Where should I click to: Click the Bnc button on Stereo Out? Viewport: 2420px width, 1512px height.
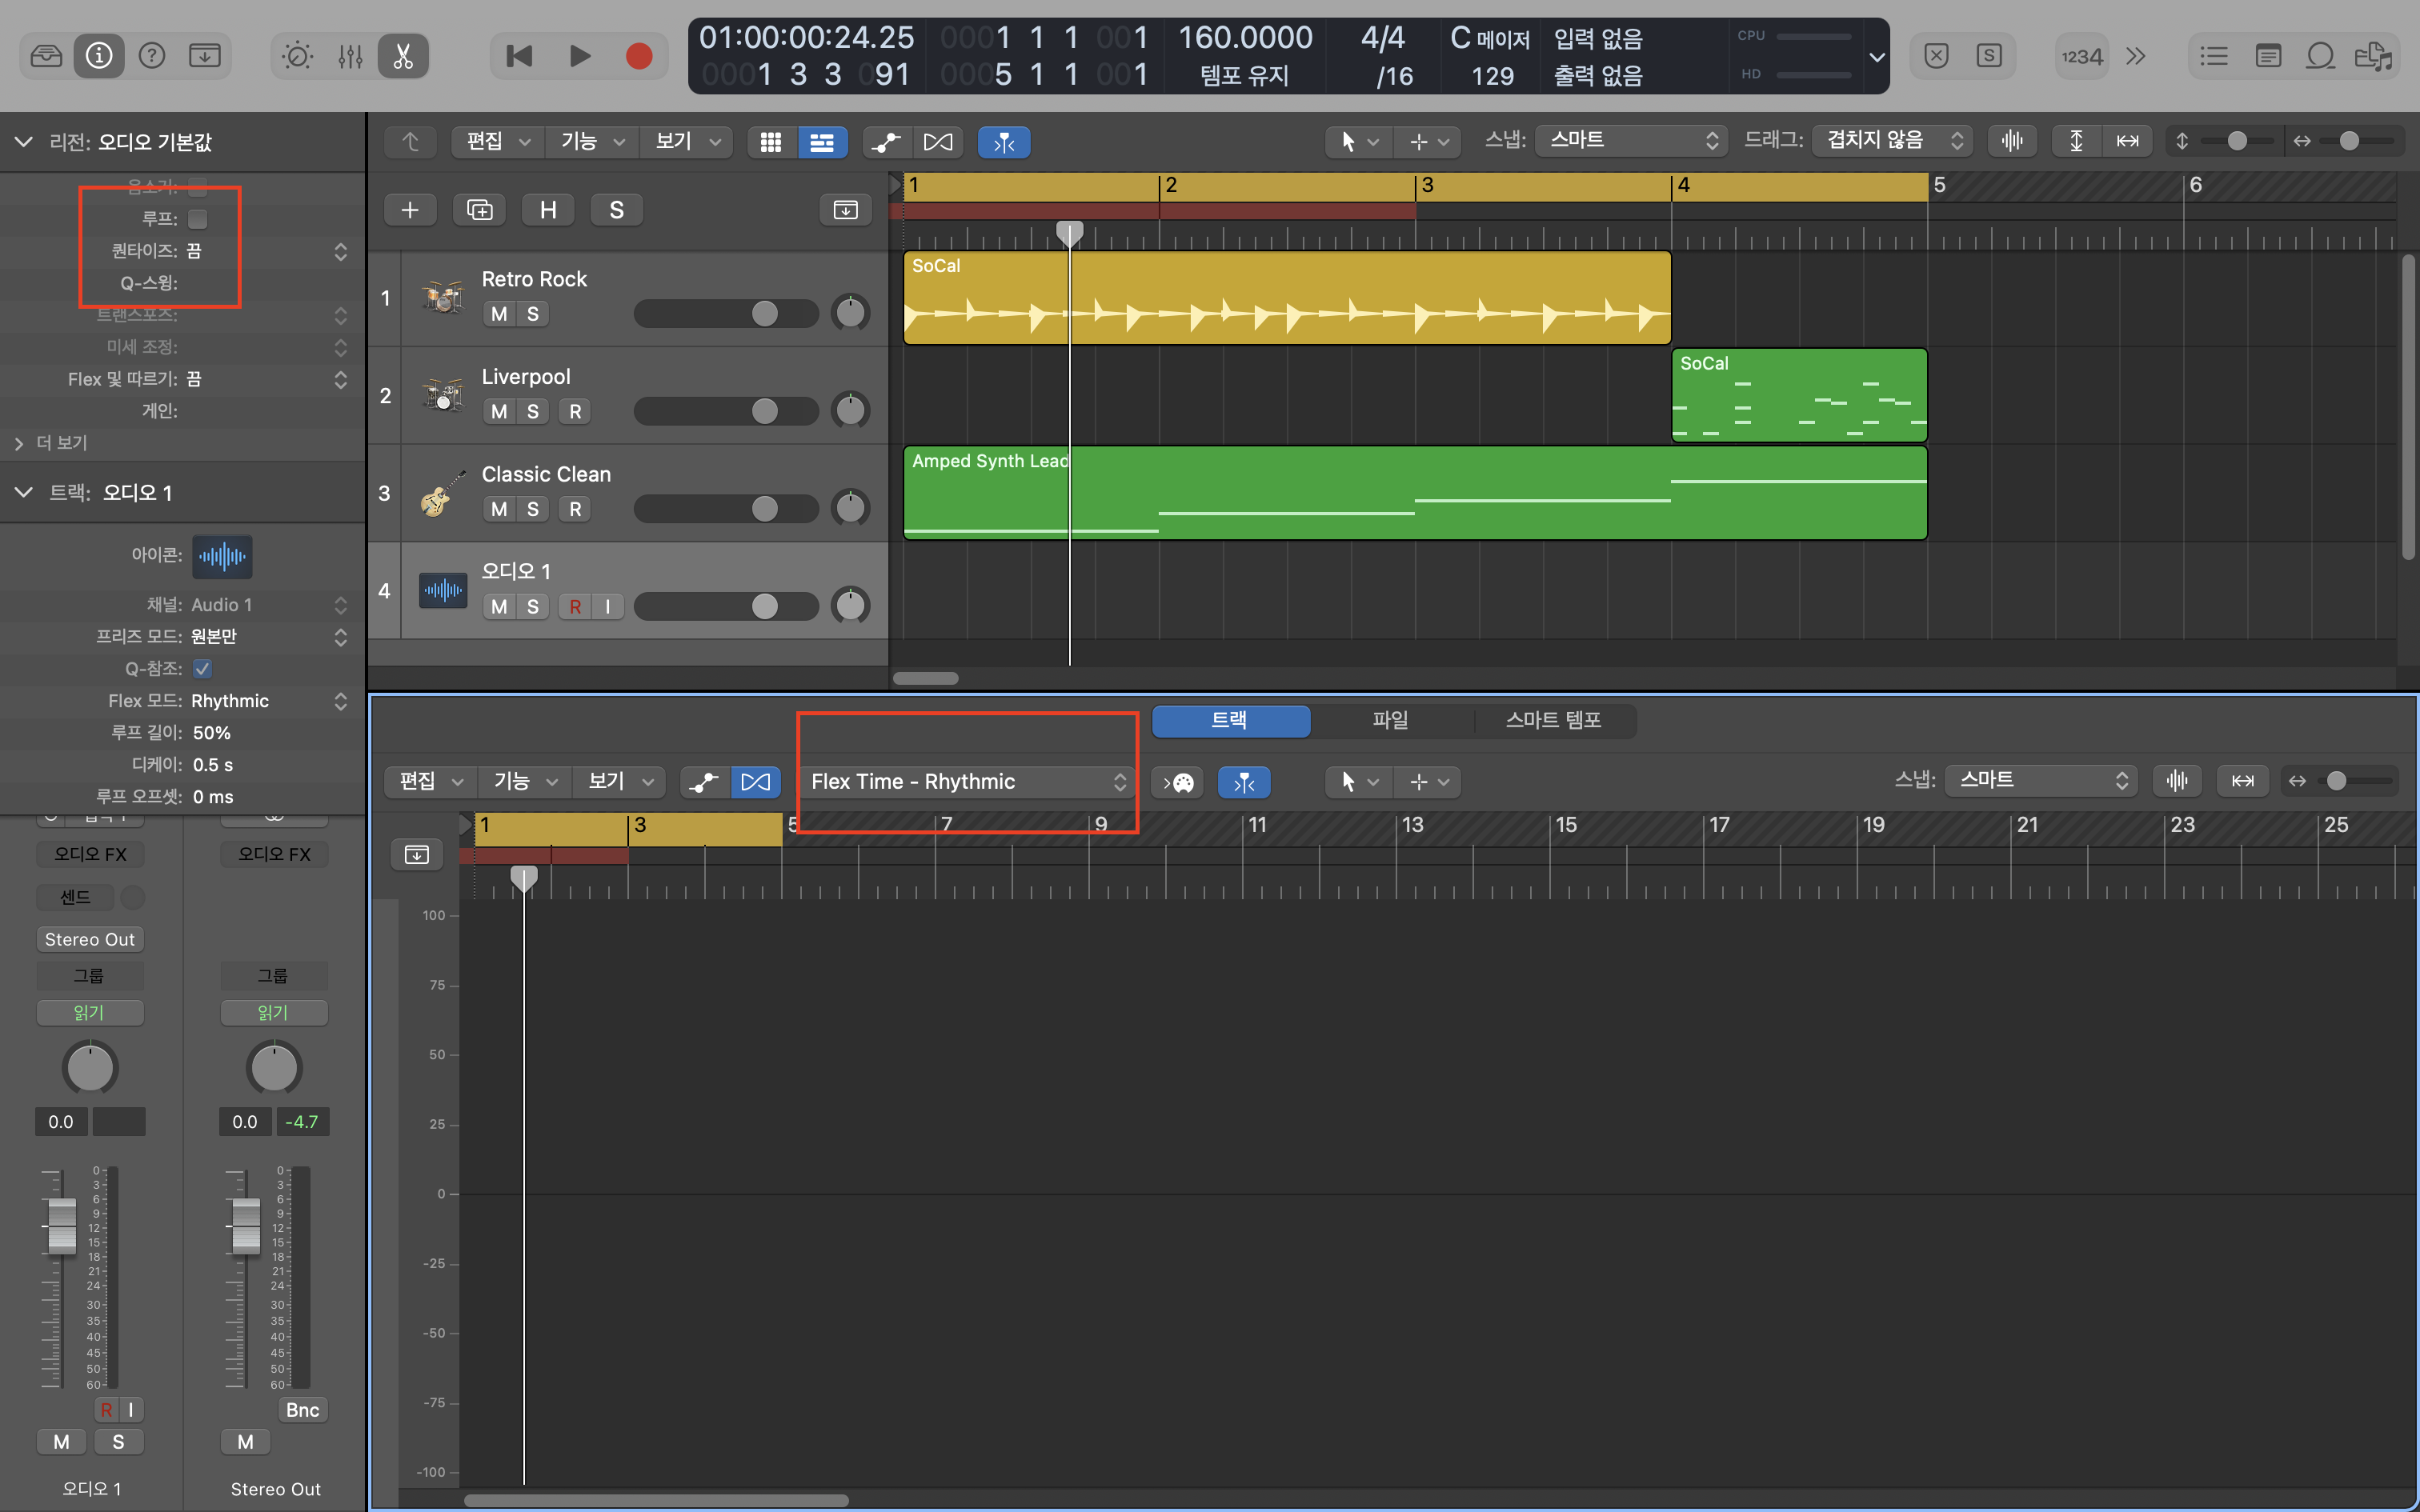tap(302, 1409)
